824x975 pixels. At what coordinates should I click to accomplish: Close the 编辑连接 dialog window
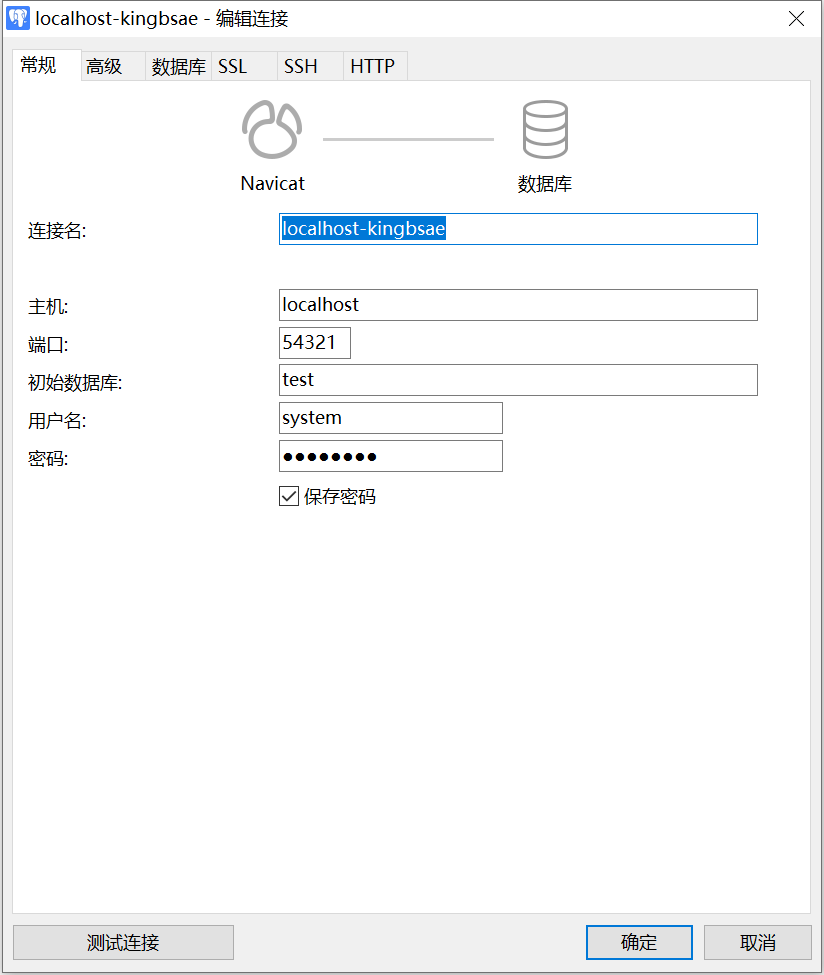click(x=796, y=19)
